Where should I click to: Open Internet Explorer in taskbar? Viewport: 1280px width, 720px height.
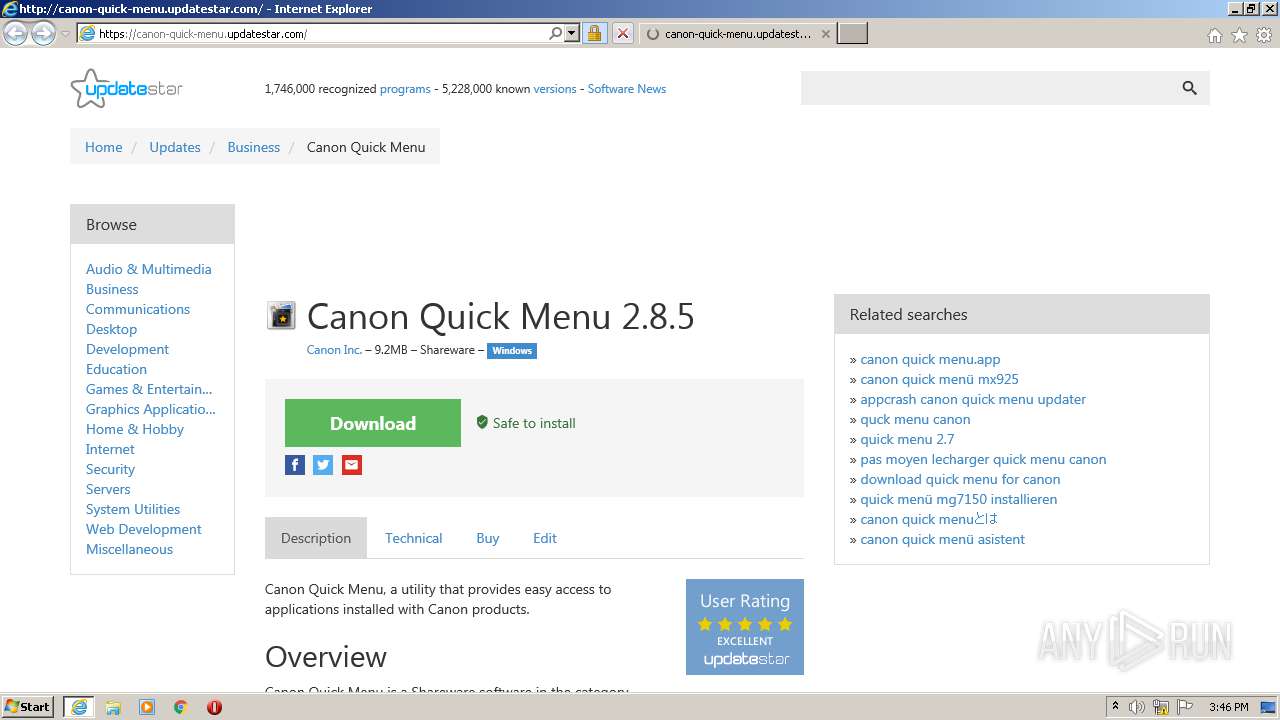[x=79, y=707]
